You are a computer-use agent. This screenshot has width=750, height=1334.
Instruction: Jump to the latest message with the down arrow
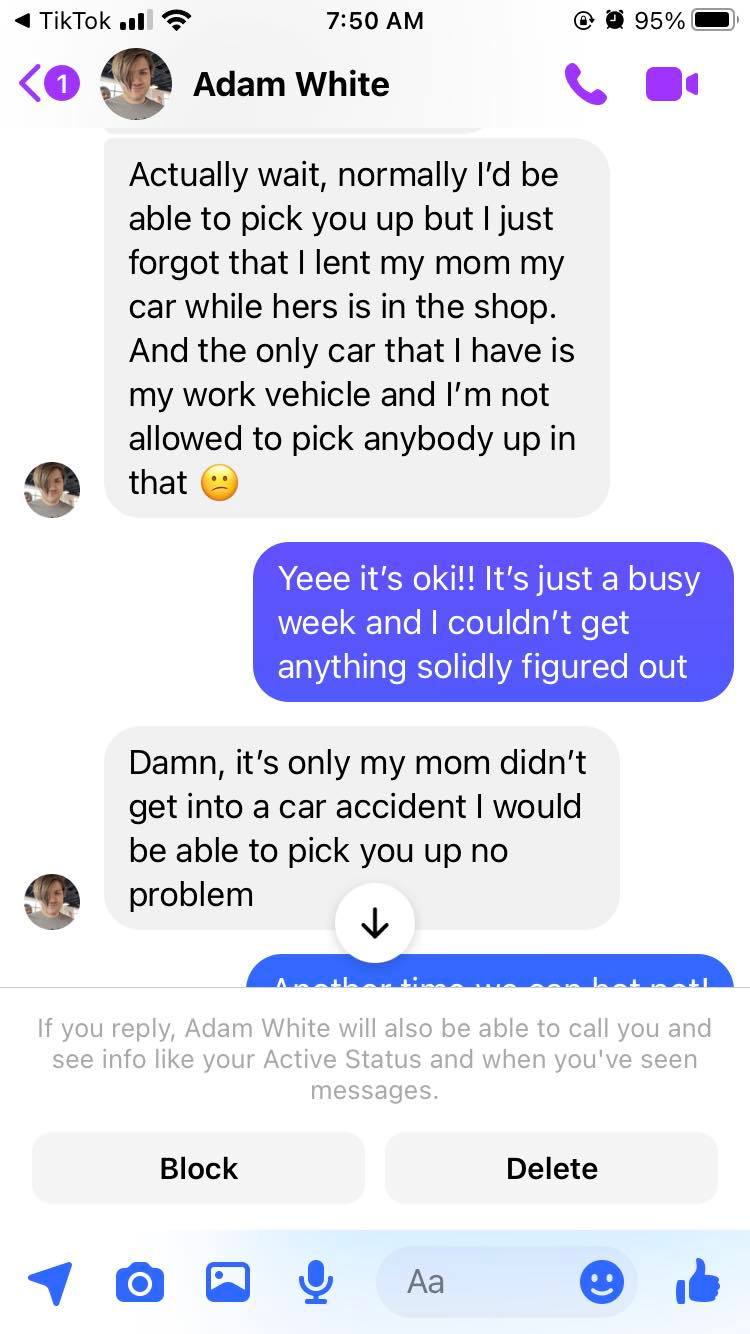pyautogui.click(x=375, y=923)
